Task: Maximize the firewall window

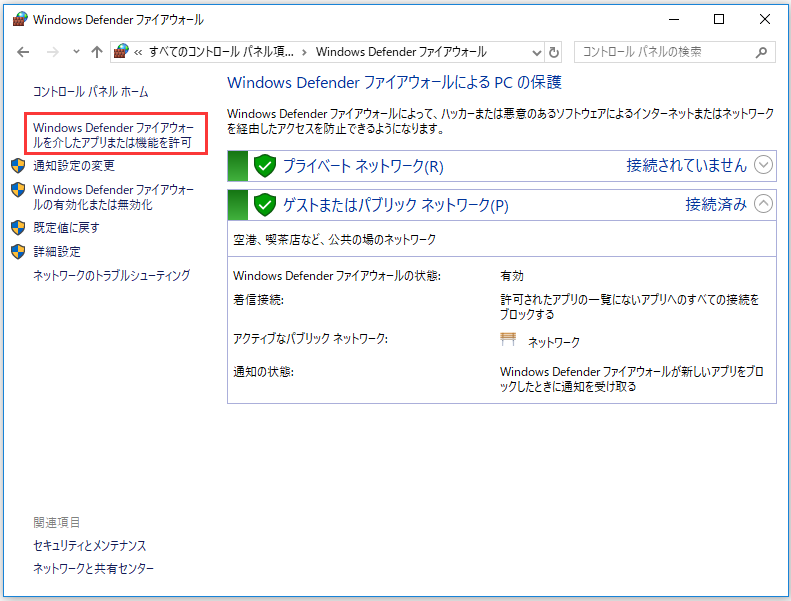Action: pyautogui.click(x=719, y=19)
